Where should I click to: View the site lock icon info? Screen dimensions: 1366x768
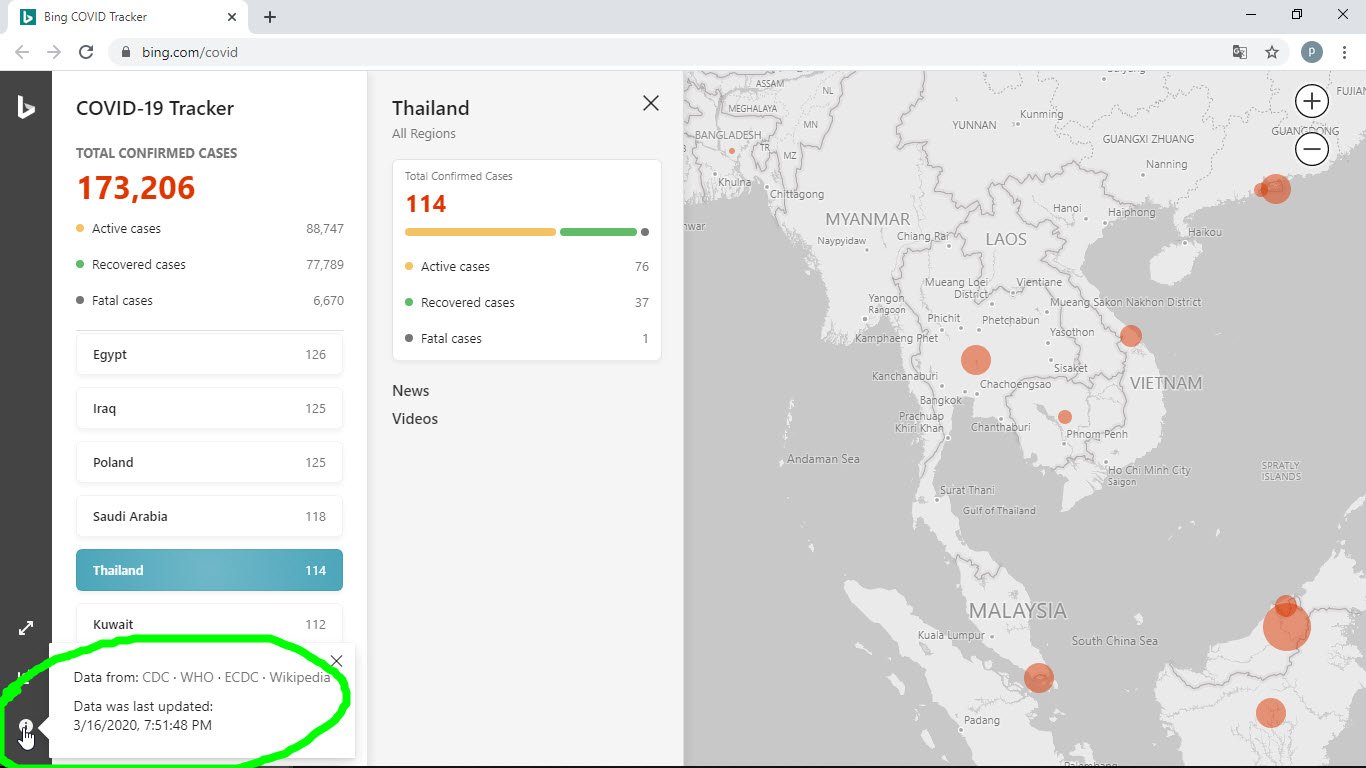coord(125,52)
